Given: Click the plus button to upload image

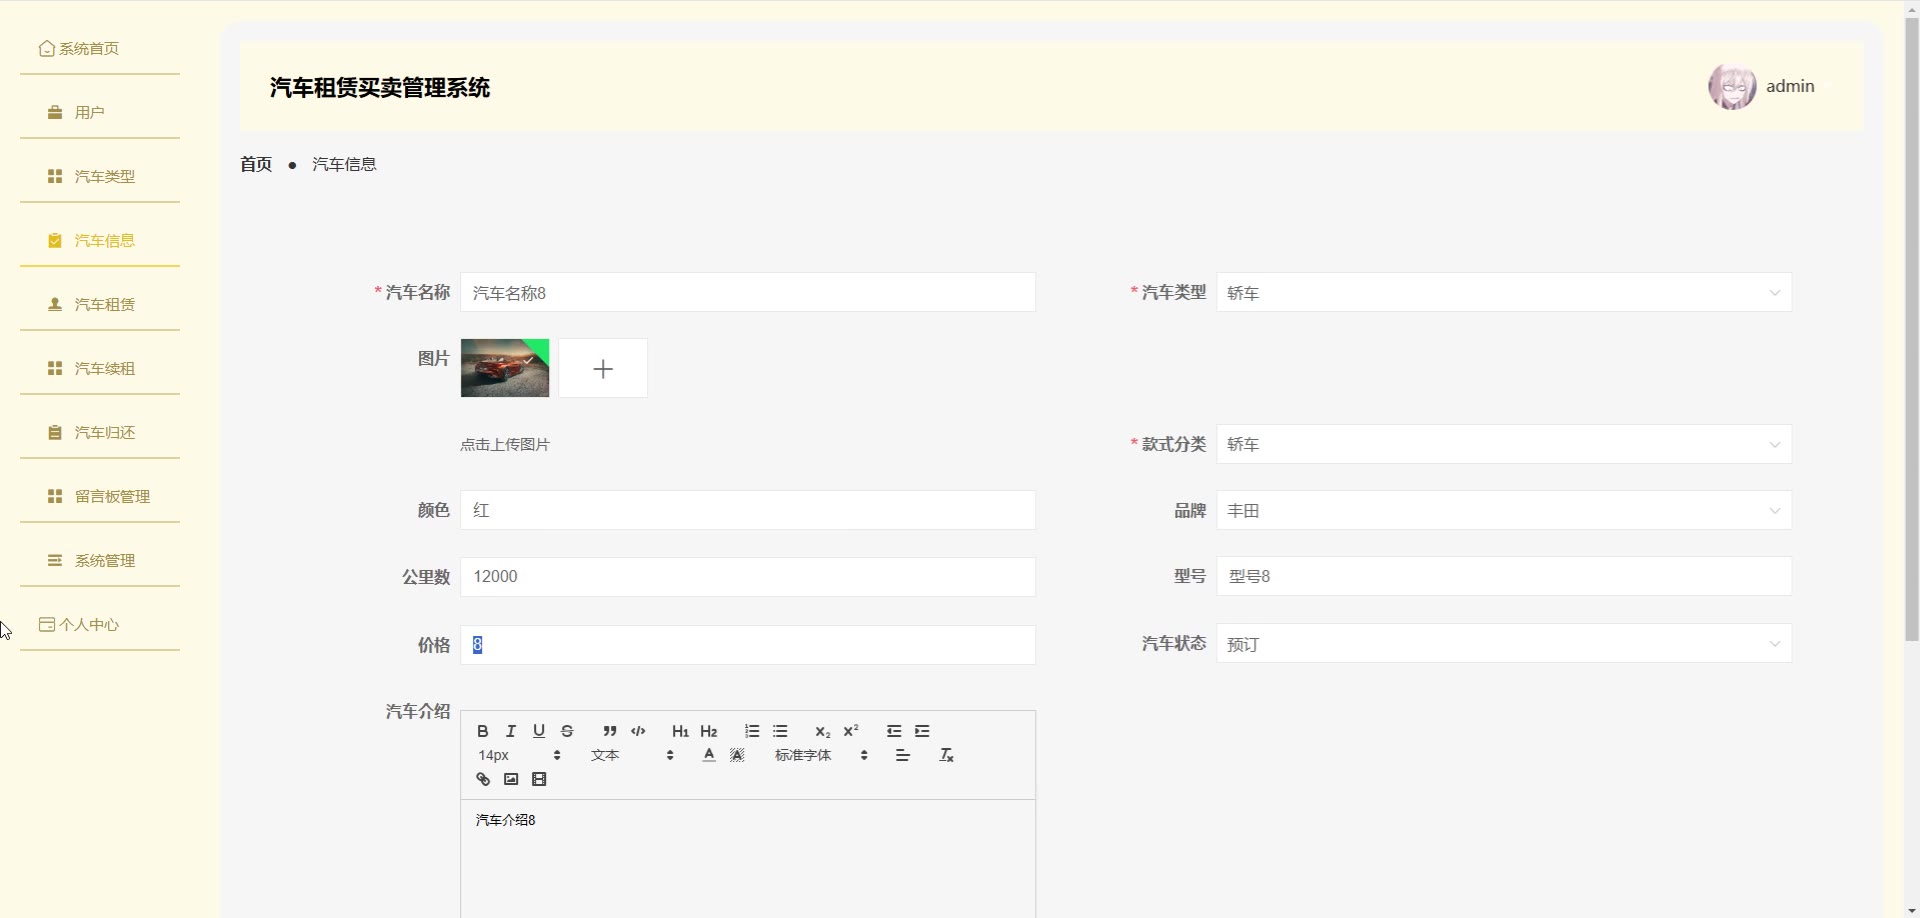Looking at the screenshot, I should pos(603,368).
